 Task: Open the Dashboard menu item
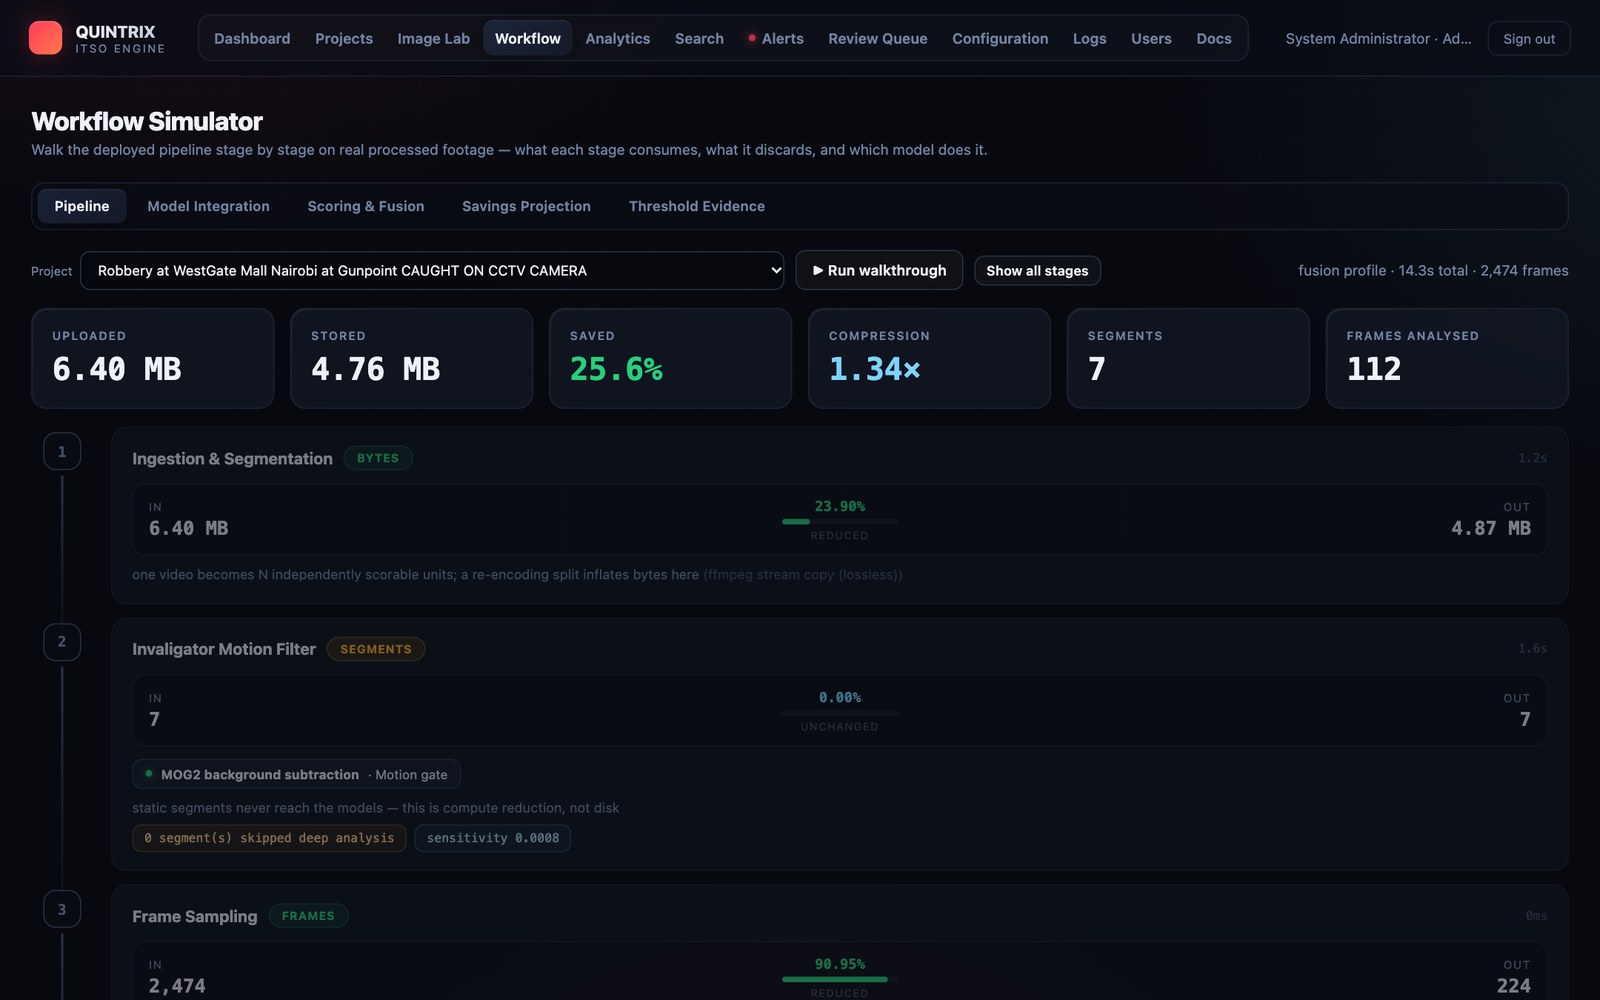(x=252, y=38)
